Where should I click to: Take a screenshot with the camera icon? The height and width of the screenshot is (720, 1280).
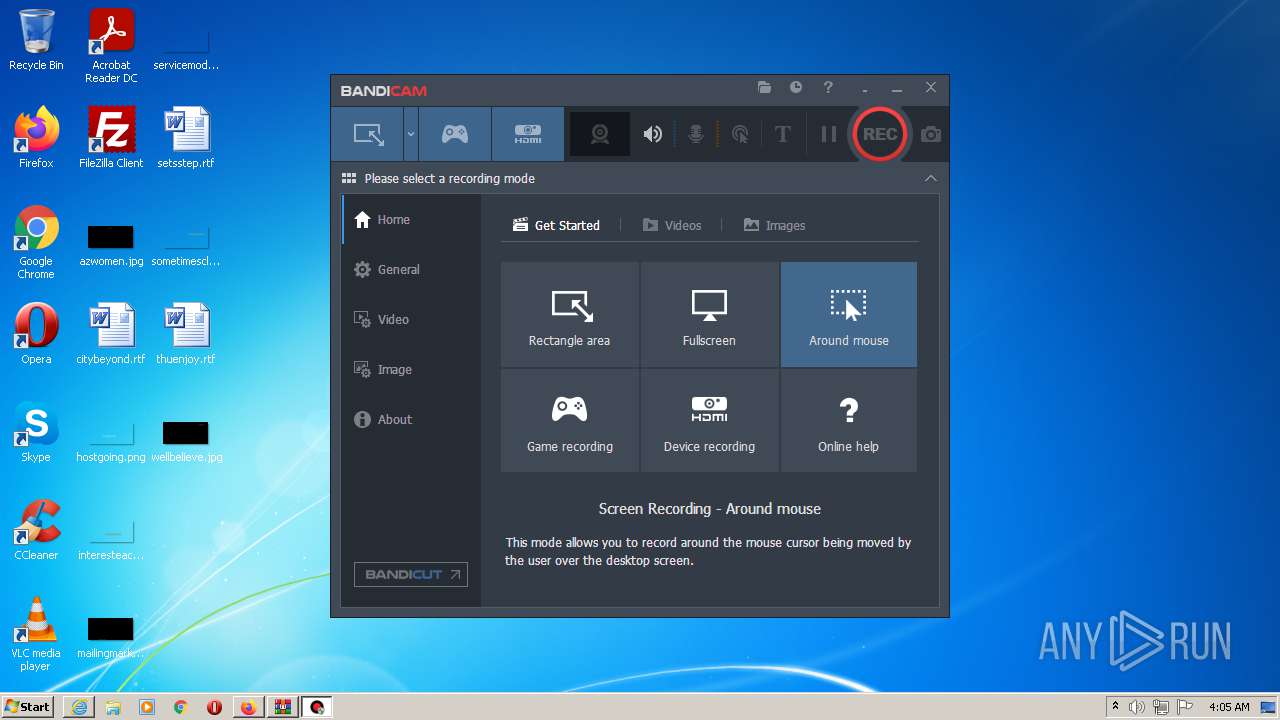pos(931,134)
